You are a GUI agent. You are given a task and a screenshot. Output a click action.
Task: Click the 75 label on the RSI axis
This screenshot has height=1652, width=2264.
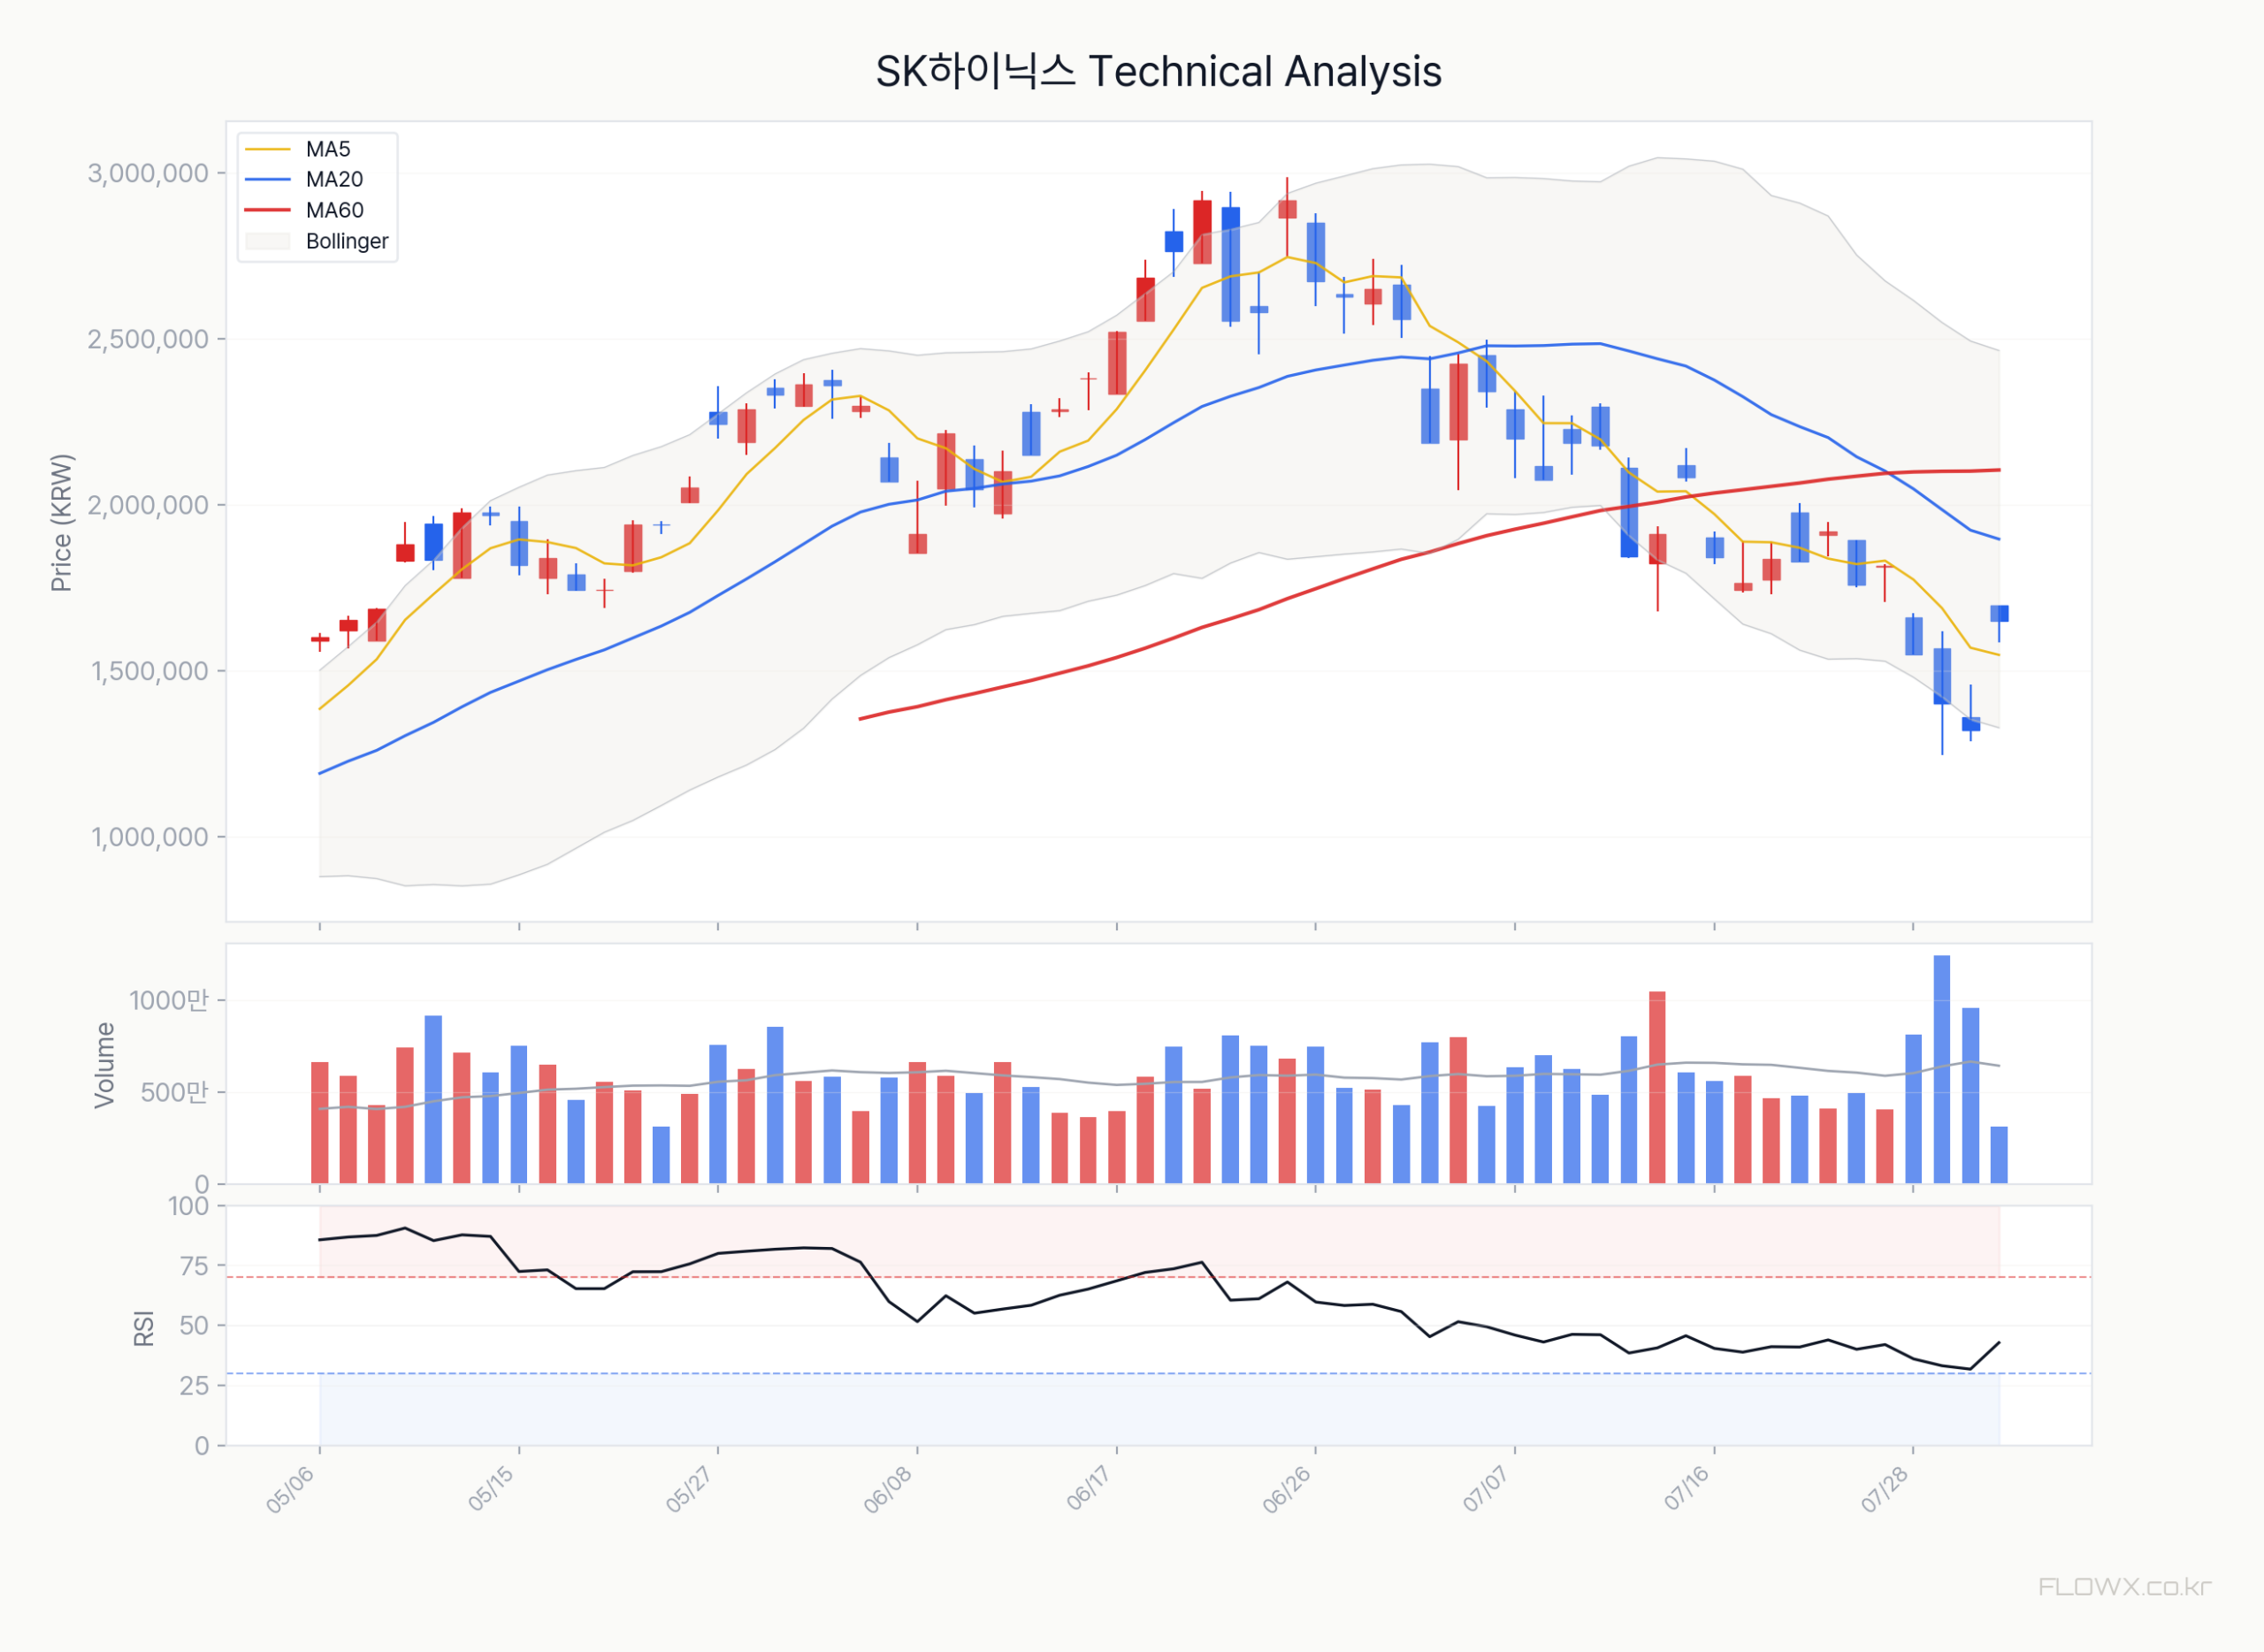pyautogui.click(x=194, y=1267)
